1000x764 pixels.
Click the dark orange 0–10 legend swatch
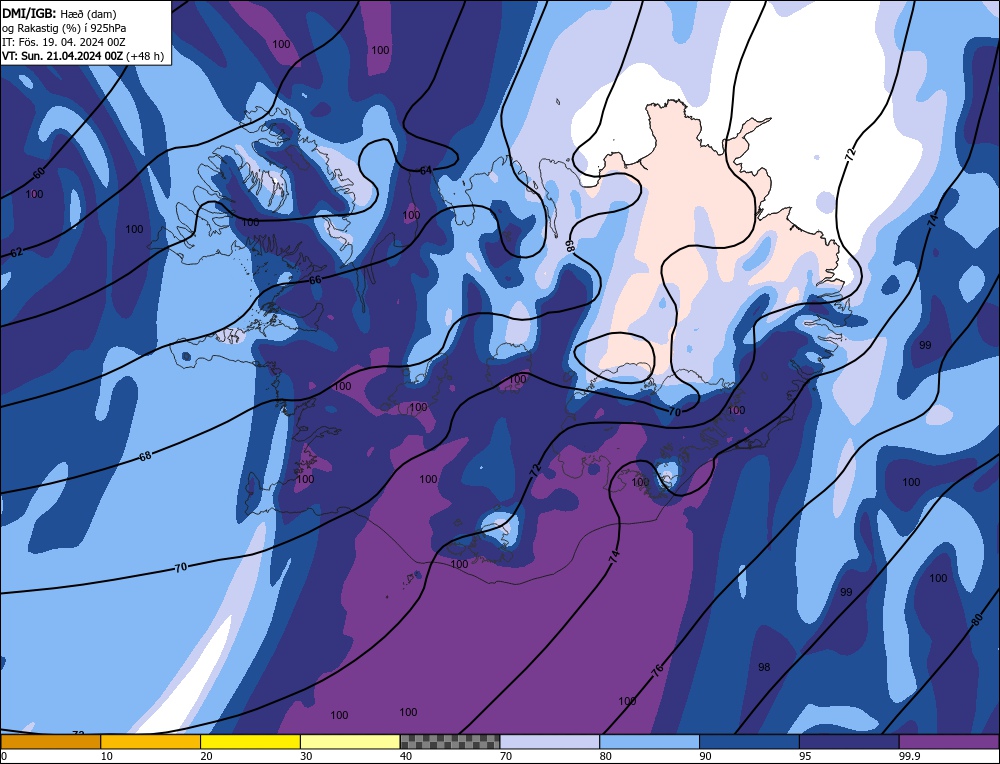[x=50, y=741]
